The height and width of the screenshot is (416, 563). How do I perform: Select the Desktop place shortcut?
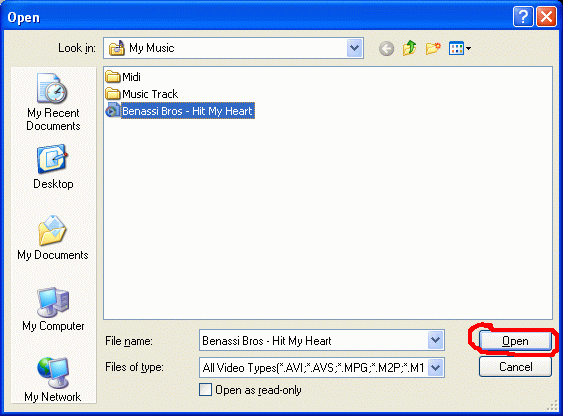(53, 167)
